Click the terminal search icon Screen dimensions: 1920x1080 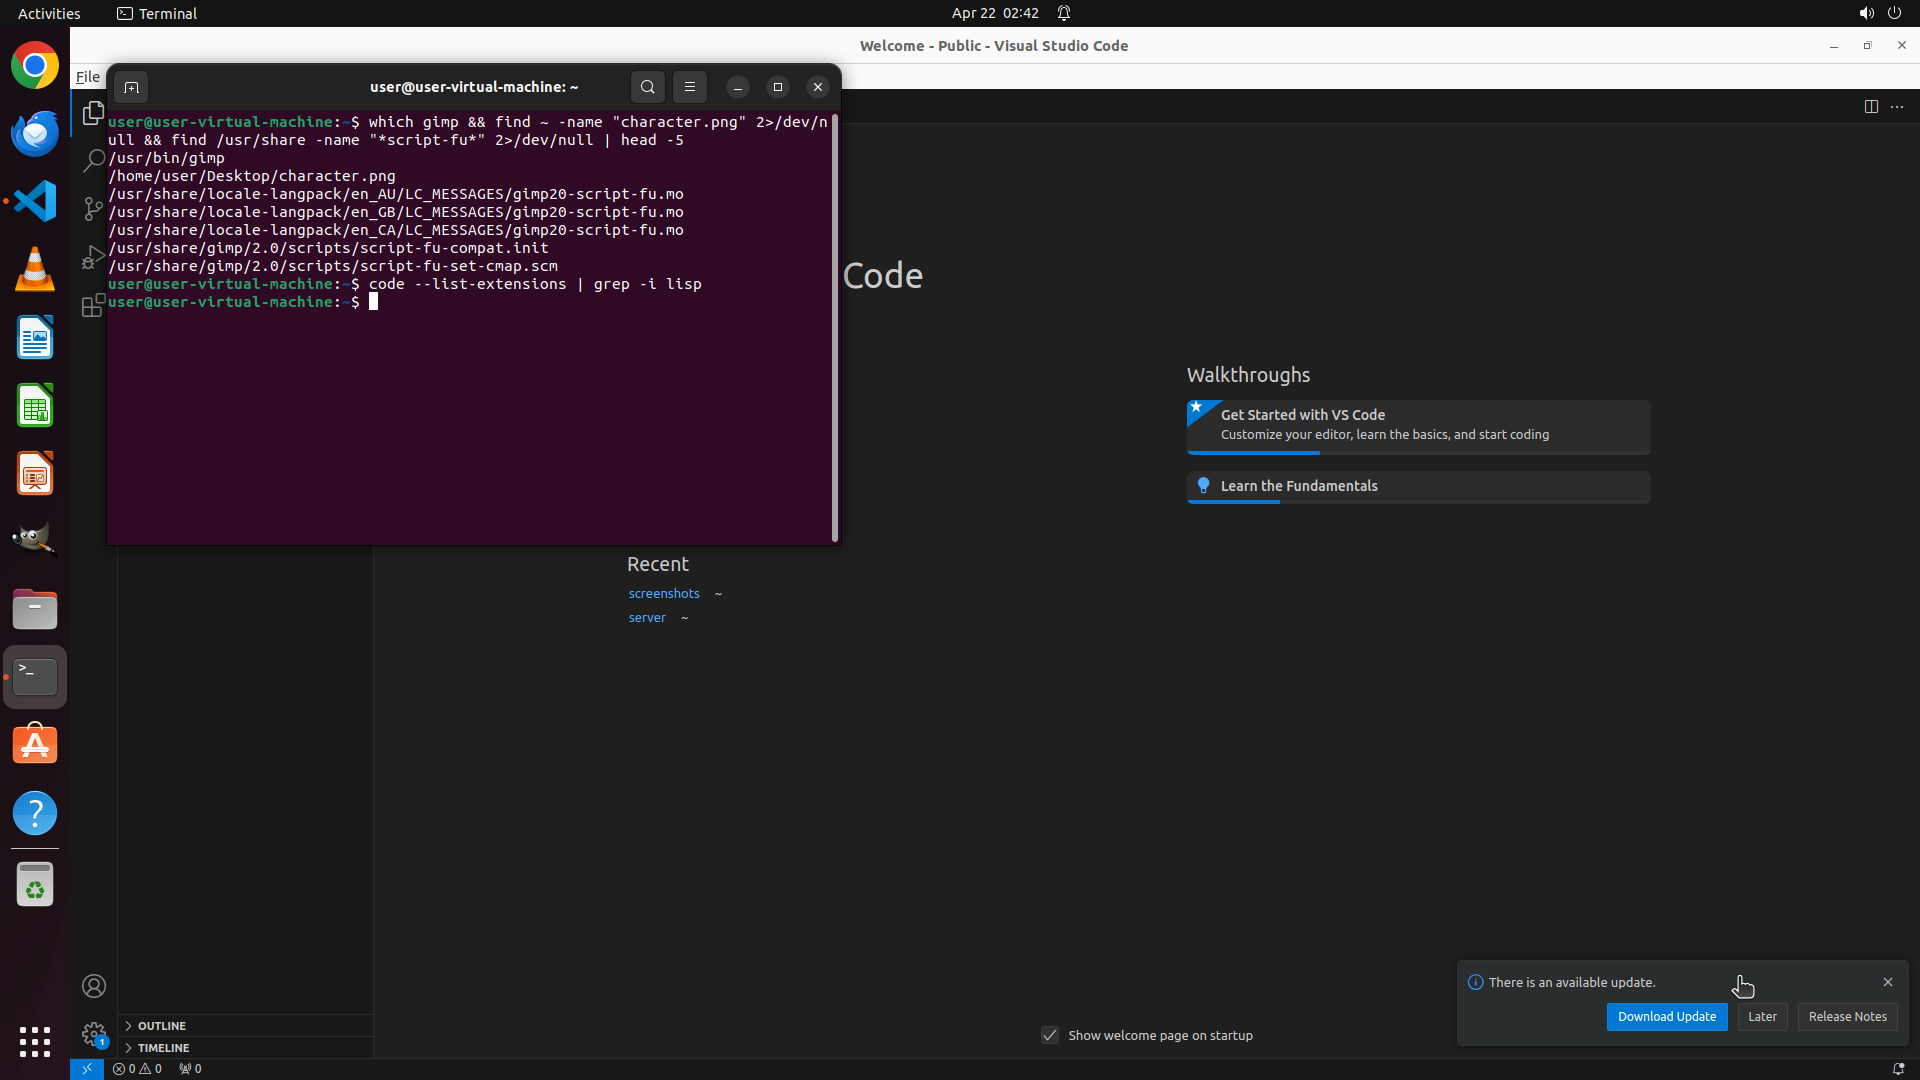[x=648, y=87]
